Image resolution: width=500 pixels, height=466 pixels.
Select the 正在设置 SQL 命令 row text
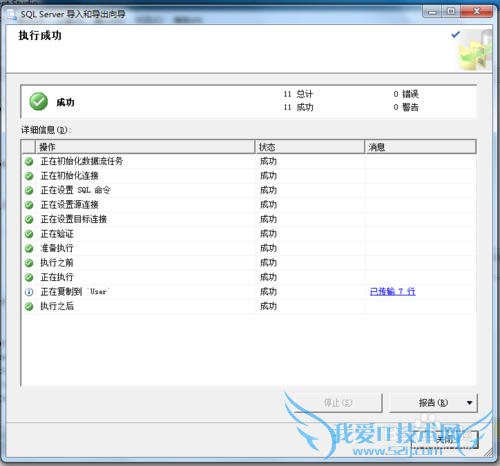75,190
